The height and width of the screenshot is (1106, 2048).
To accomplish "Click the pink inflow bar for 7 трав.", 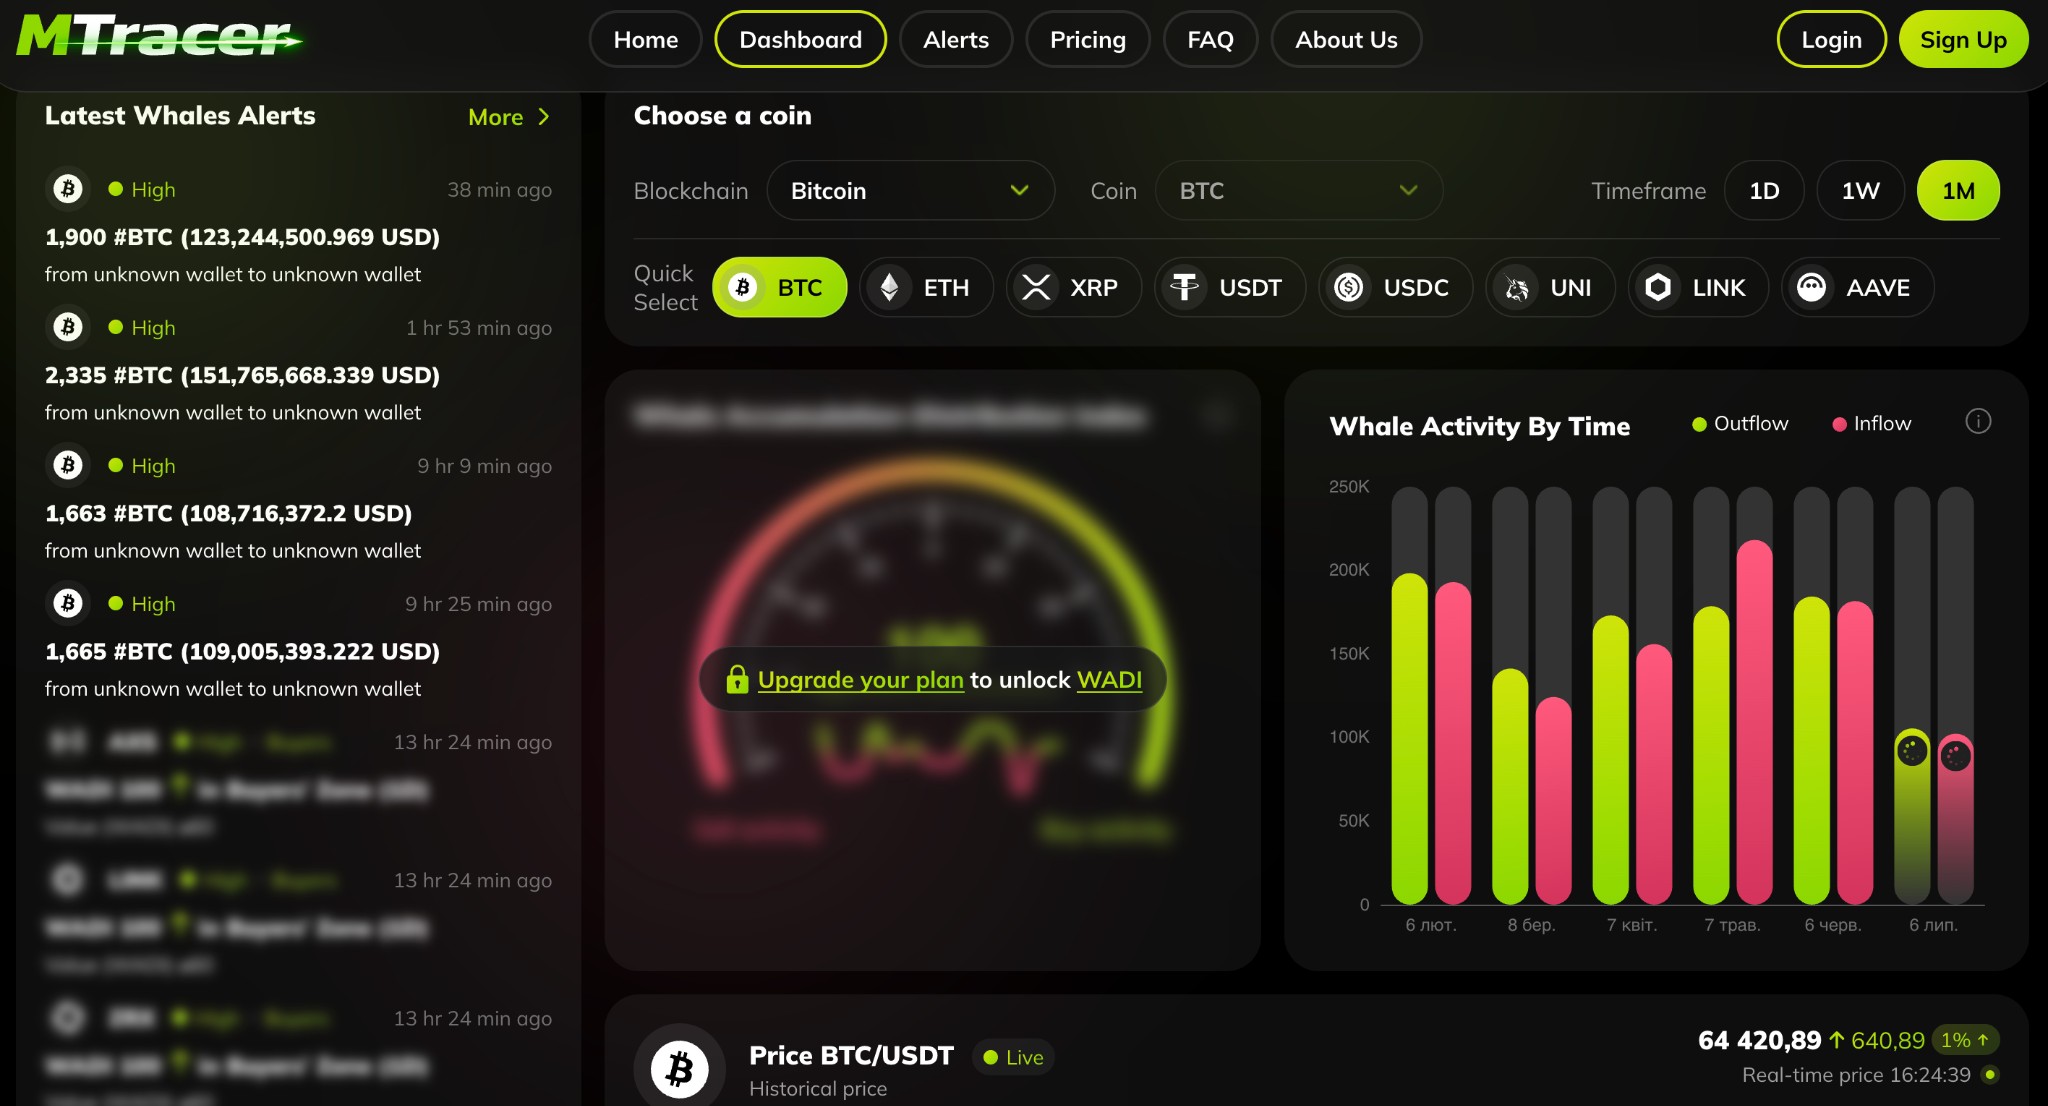I will point(1755,722).
